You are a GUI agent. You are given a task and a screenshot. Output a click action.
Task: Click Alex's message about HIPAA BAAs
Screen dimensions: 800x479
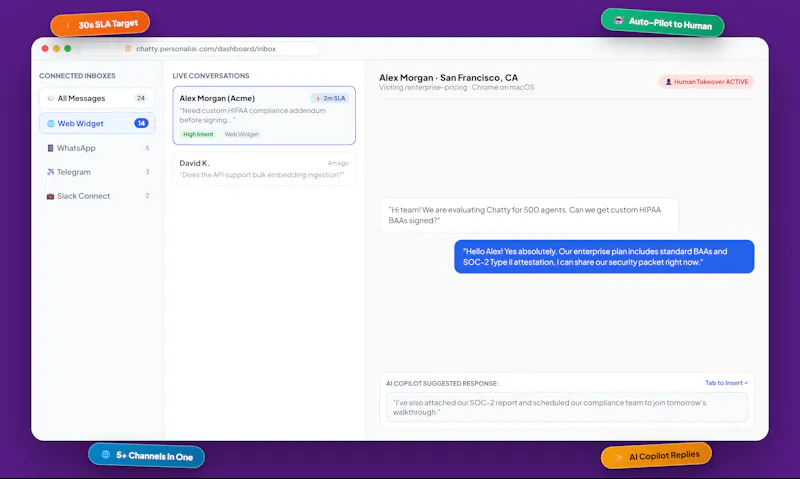[529, 215]
